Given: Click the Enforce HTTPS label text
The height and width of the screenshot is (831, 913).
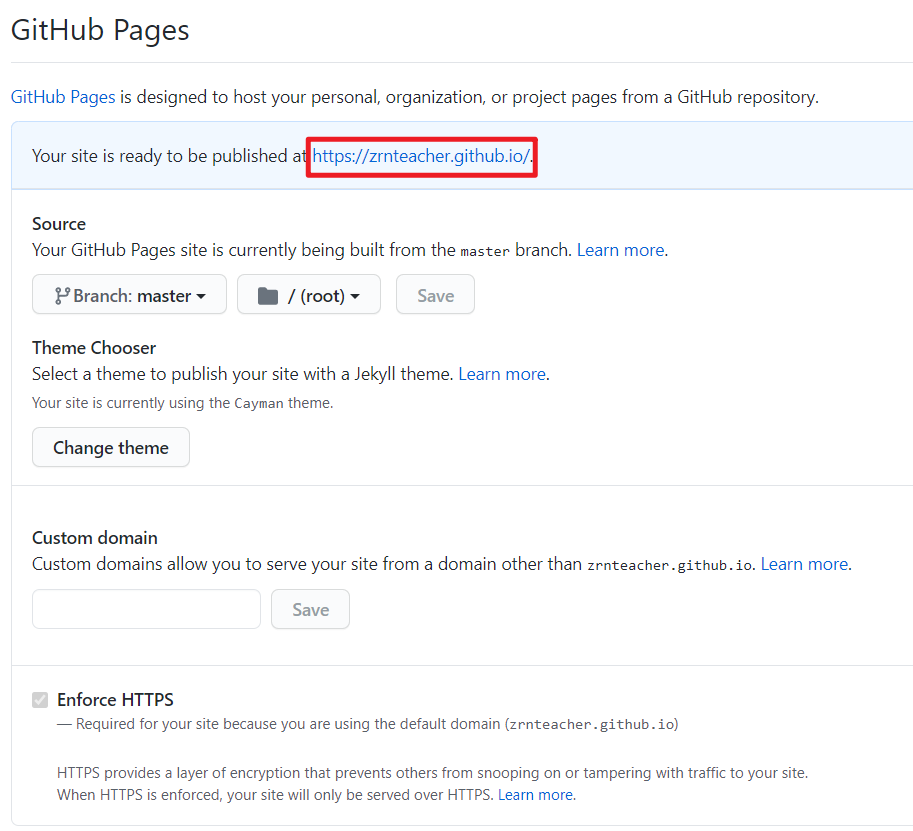Looking at the screenshot, I should pos(115,700).
